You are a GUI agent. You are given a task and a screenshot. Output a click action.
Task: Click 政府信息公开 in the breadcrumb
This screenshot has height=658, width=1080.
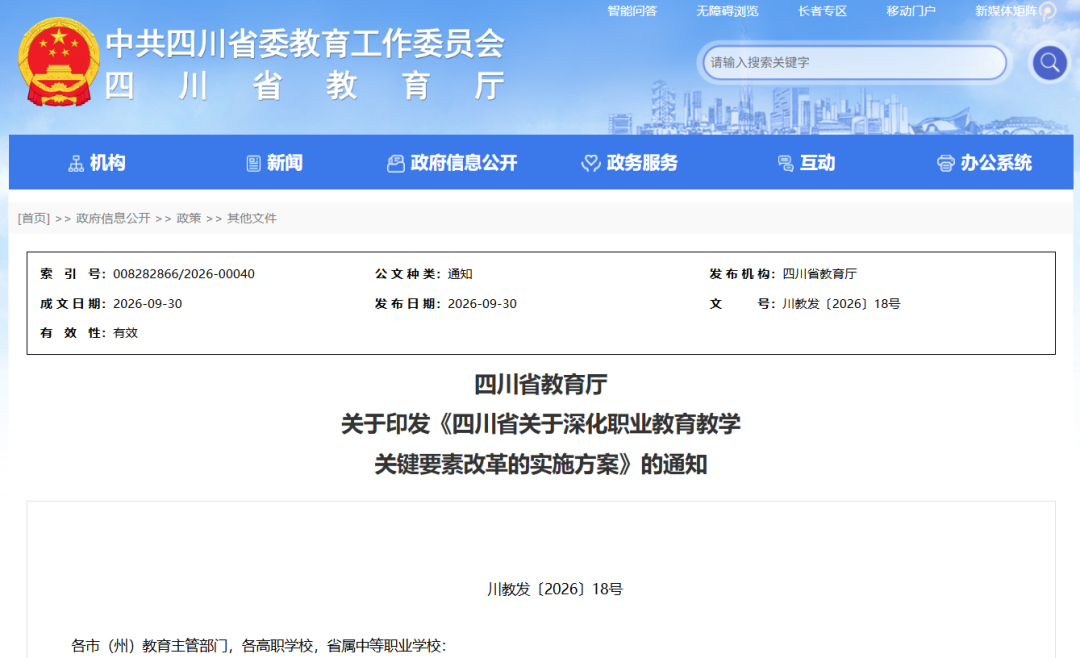click(113, 218)
